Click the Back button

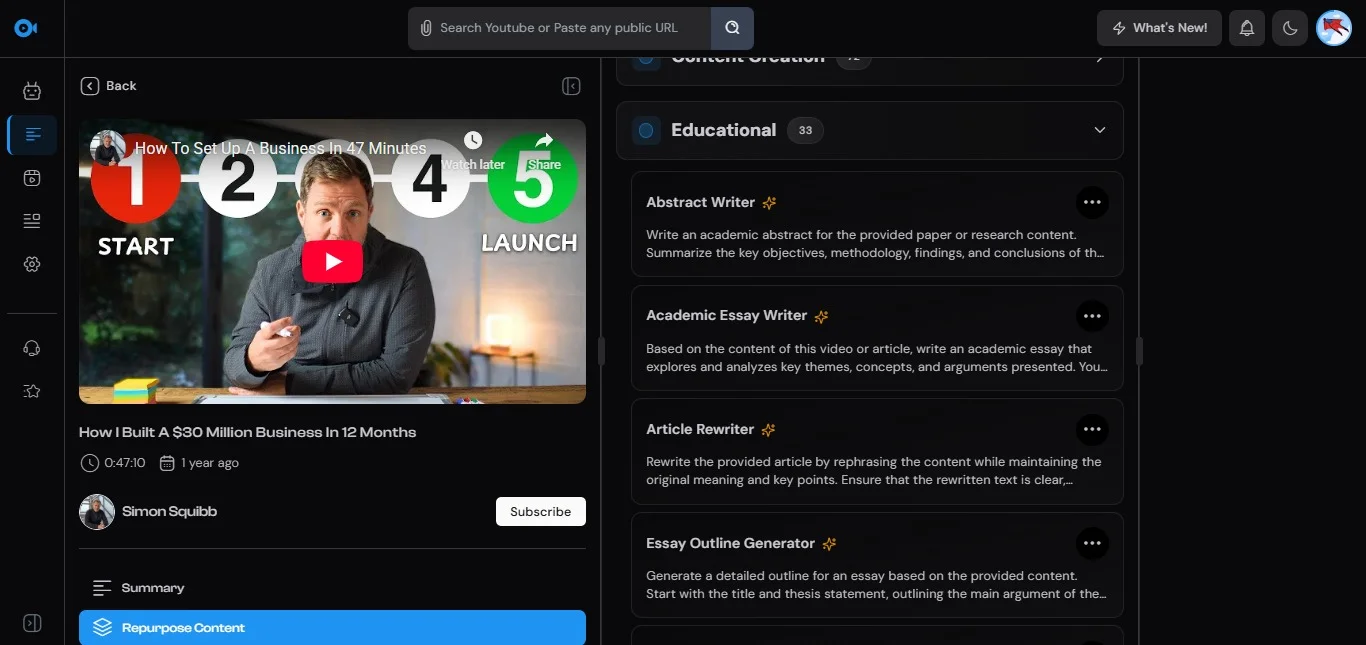coord(109,86)
